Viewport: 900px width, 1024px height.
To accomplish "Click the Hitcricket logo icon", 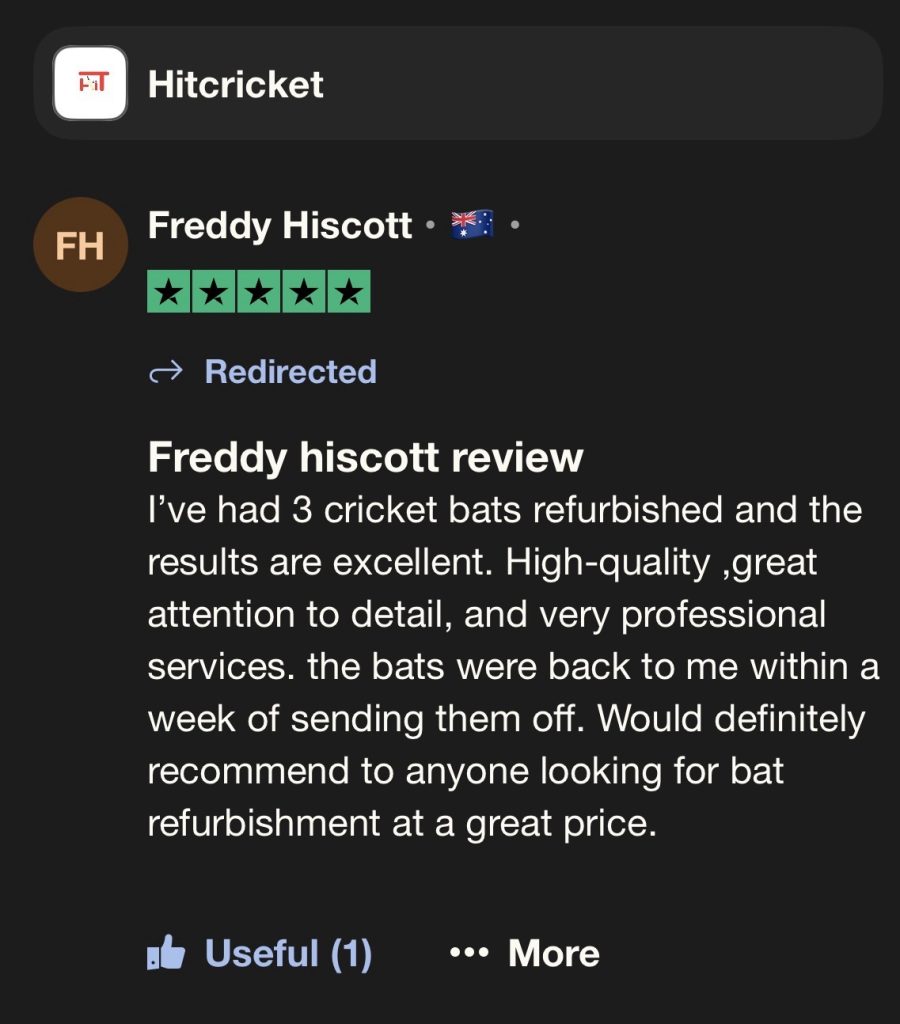I will click(x=90, y=83).
